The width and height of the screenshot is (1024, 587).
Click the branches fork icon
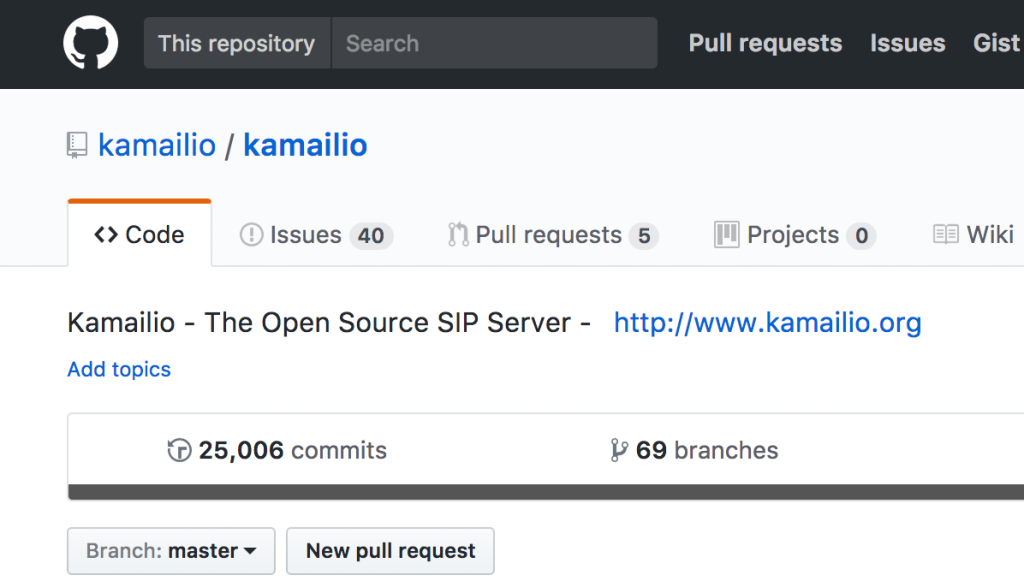click(x=618, y=450)
